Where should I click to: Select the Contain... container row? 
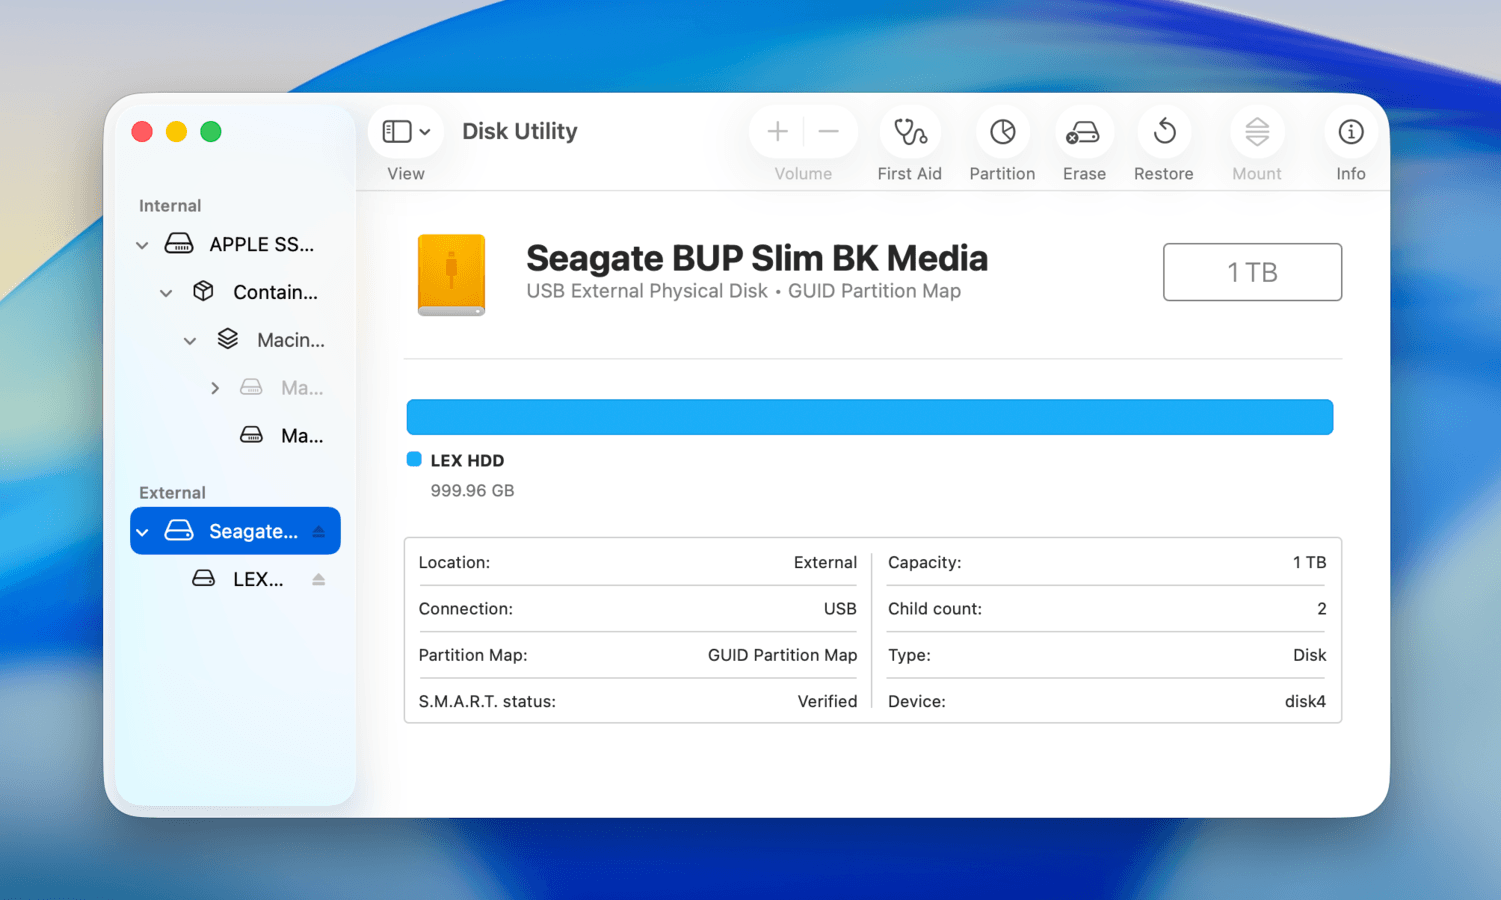coord(235,292)
